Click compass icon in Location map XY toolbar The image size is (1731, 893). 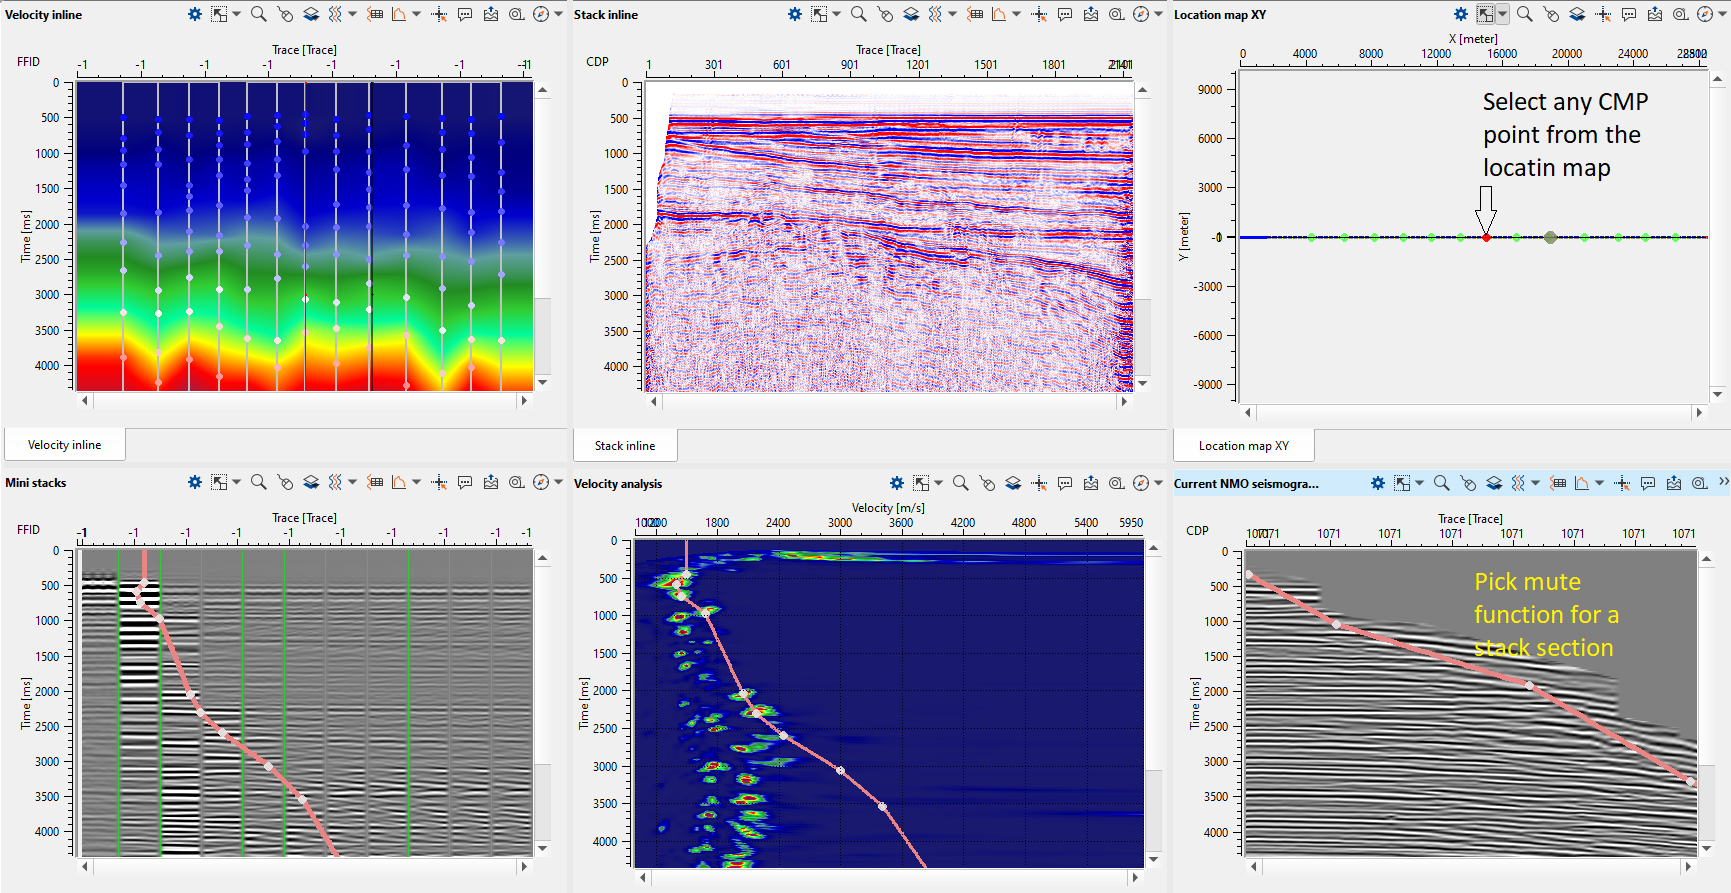pos(1705,14)
